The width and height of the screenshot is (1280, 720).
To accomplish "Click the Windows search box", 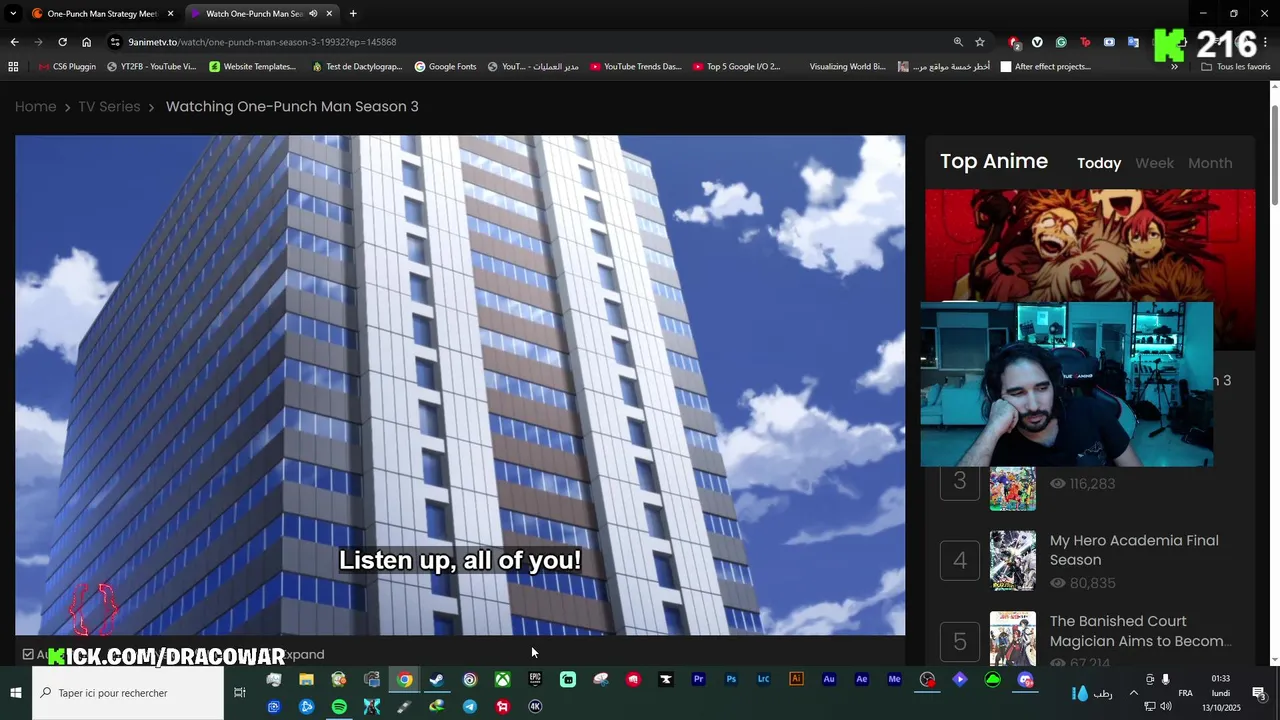I will pos(128,693).
